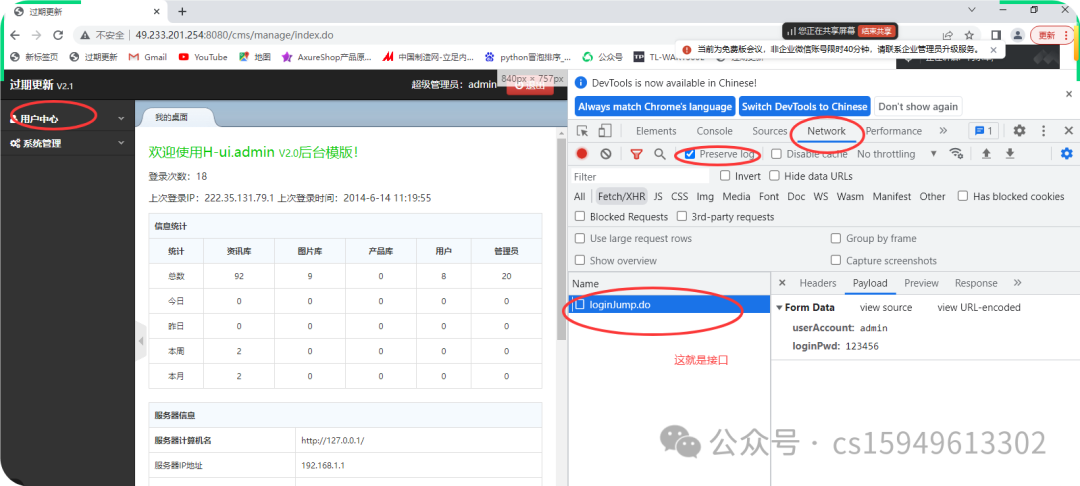Dismiss the DevTools language infobar
1080x486 pixels.
(1069, 94)
